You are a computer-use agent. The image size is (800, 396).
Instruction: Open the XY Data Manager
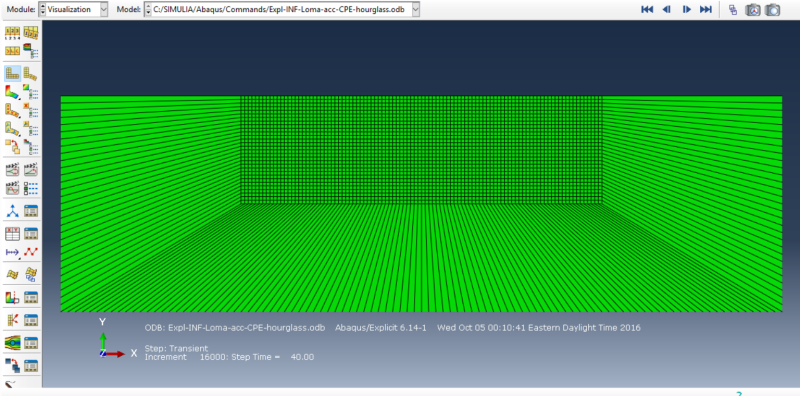pos(31,234)
